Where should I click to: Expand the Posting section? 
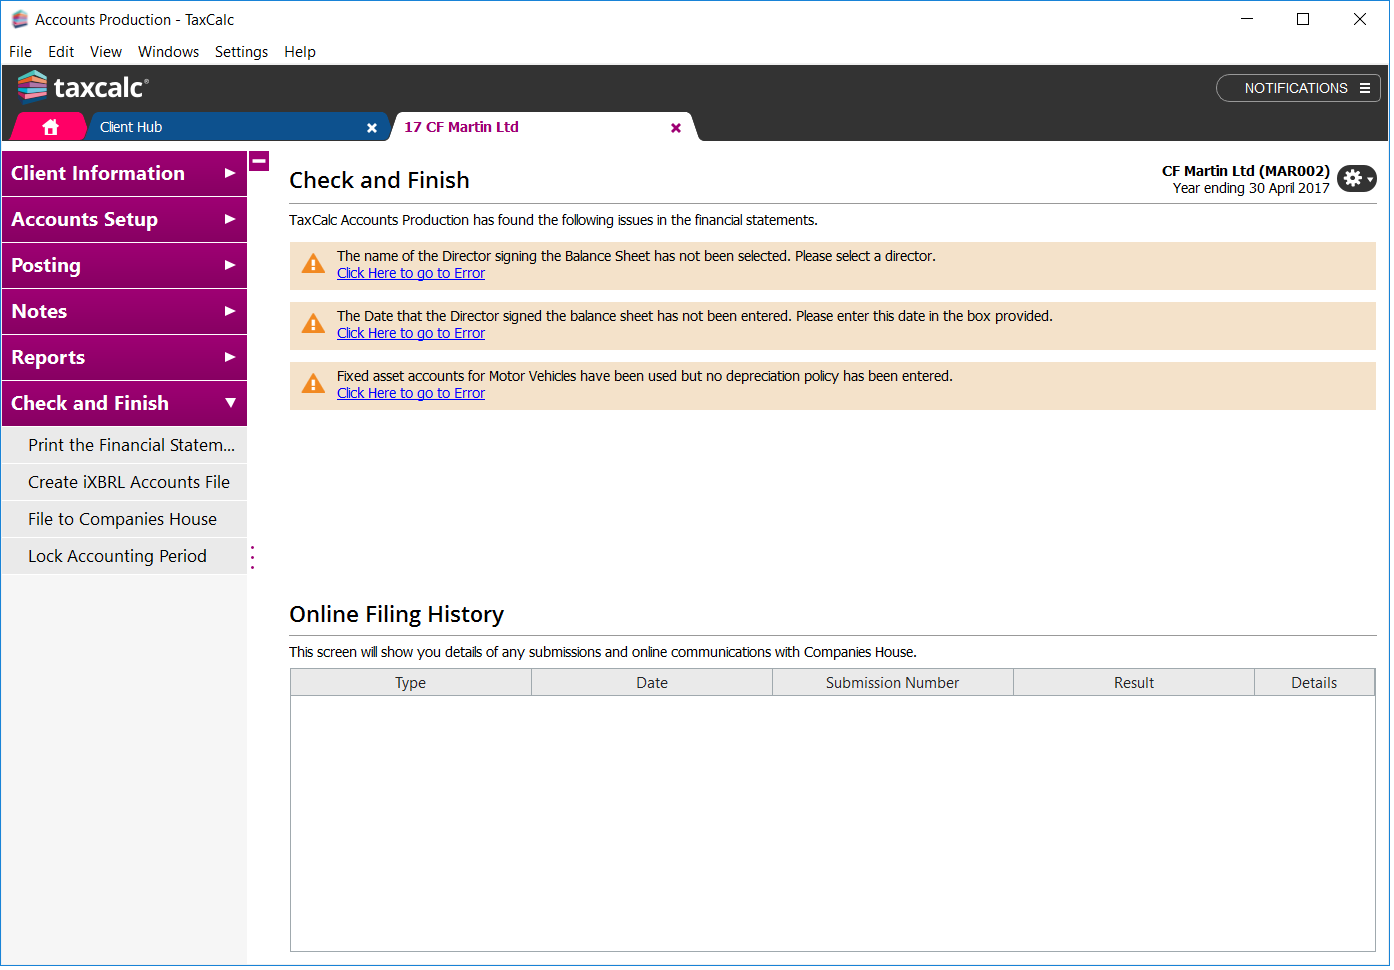(x=124, y=266)
